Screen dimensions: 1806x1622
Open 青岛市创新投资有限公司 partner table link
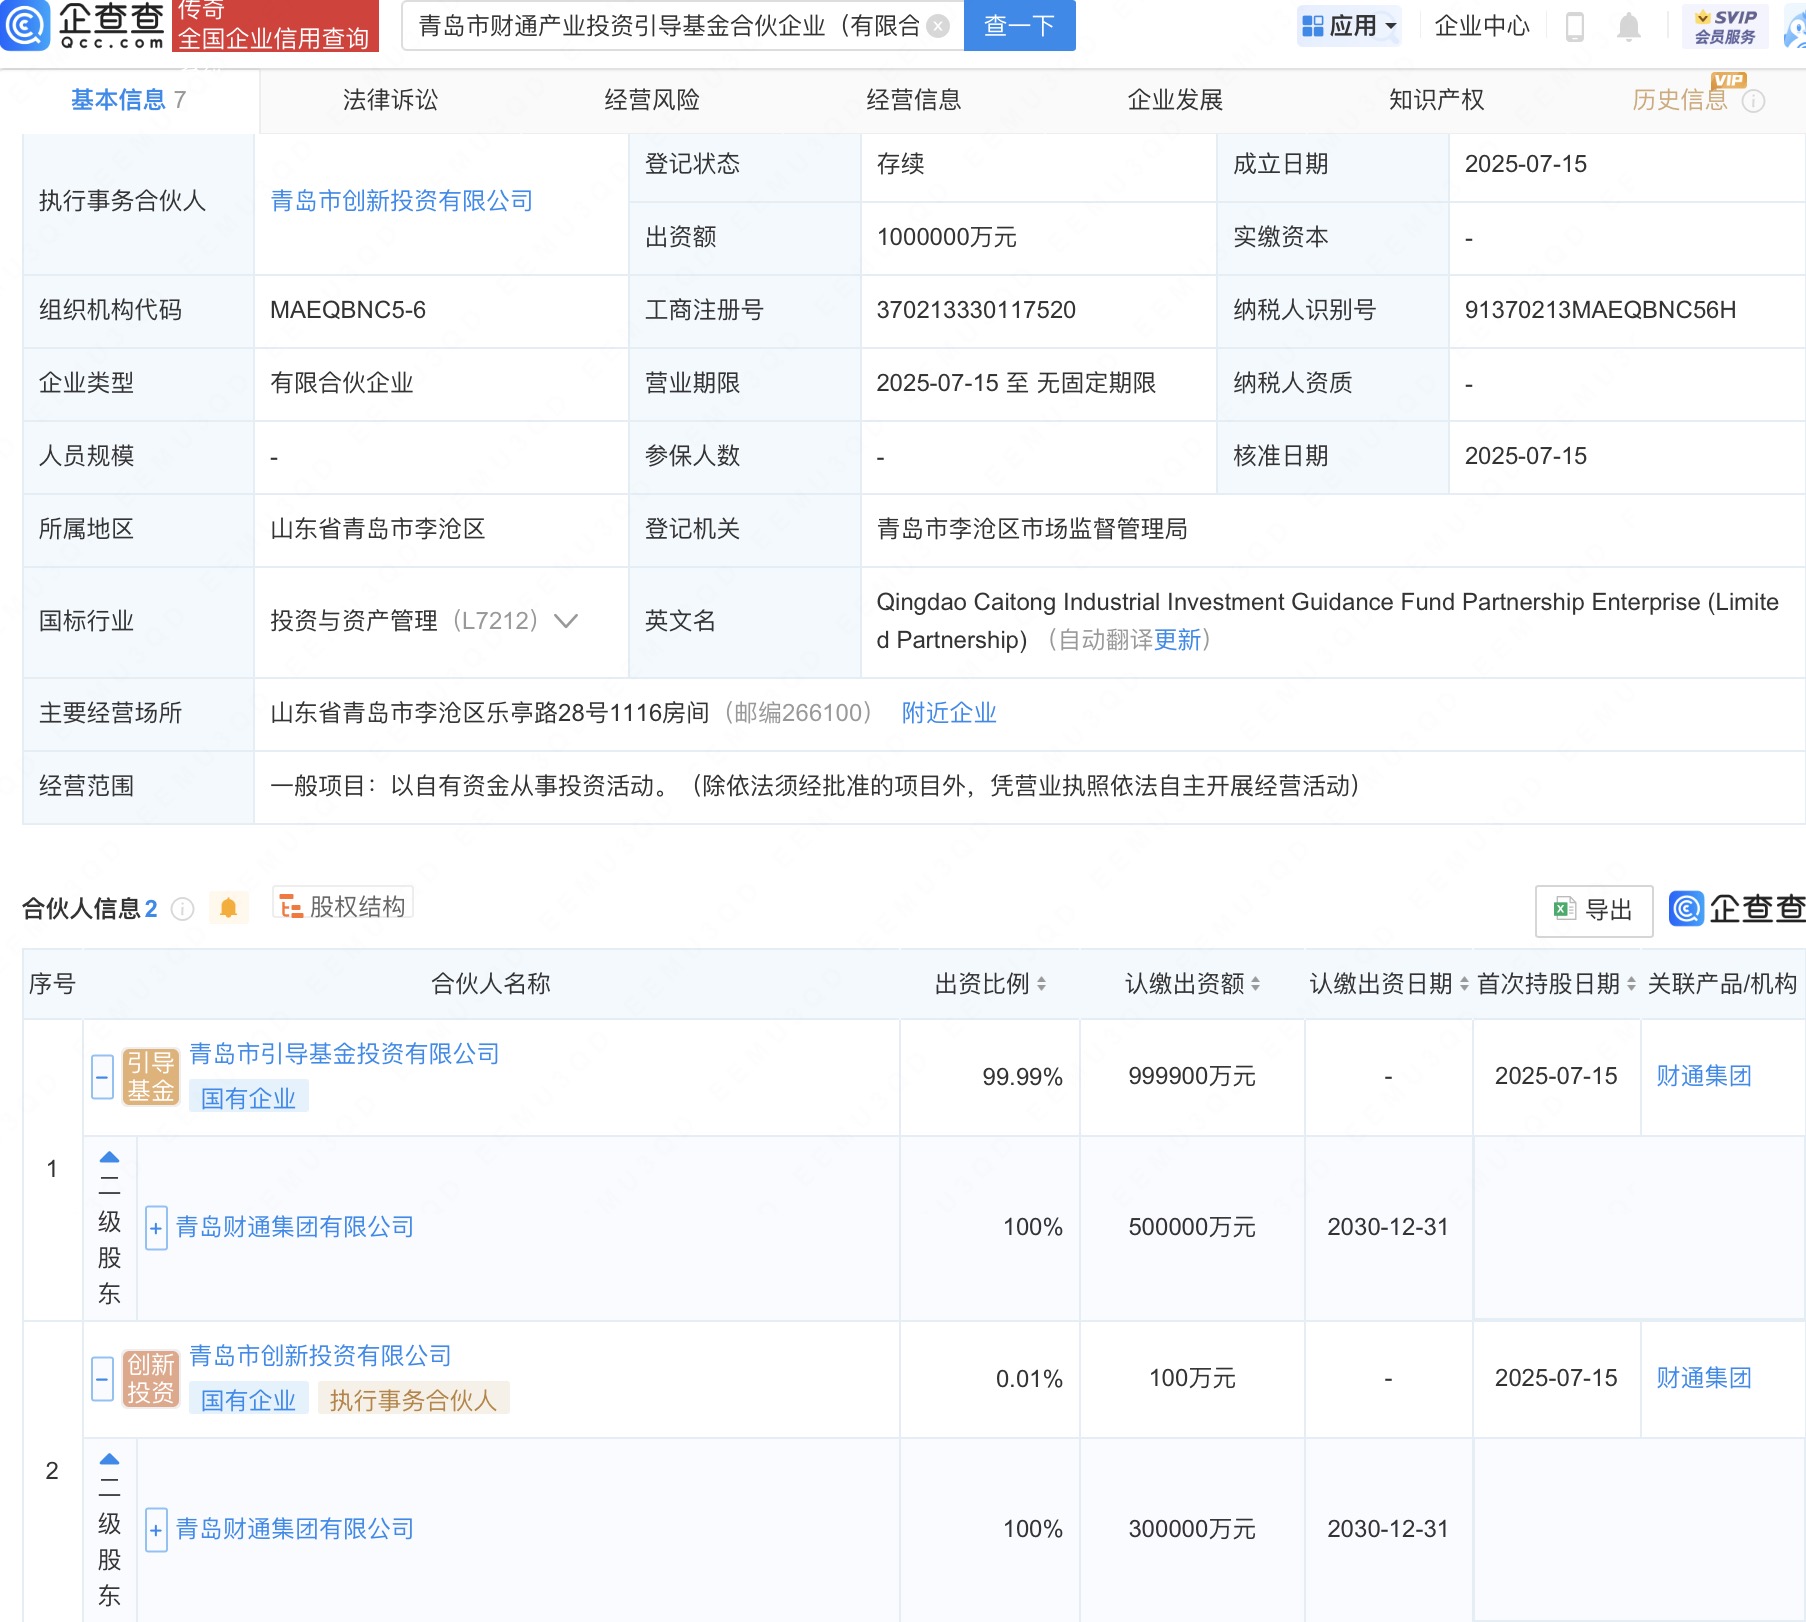coord(321,1356)
